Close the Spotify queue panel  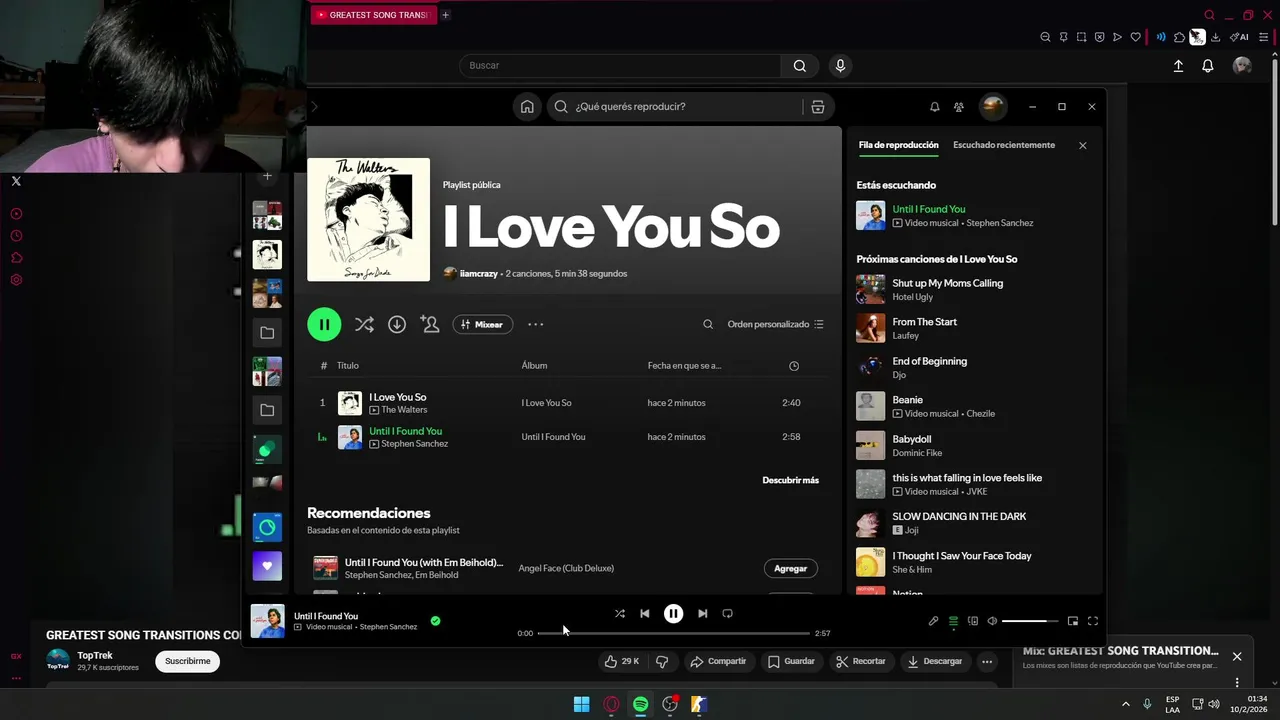[1082, 146]
